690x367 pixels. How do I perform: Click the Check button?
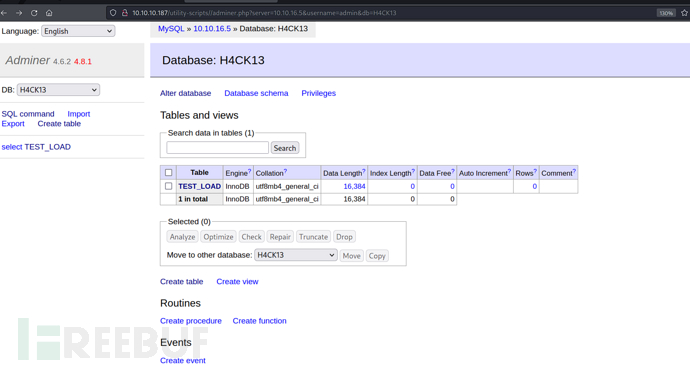point(251,237)
